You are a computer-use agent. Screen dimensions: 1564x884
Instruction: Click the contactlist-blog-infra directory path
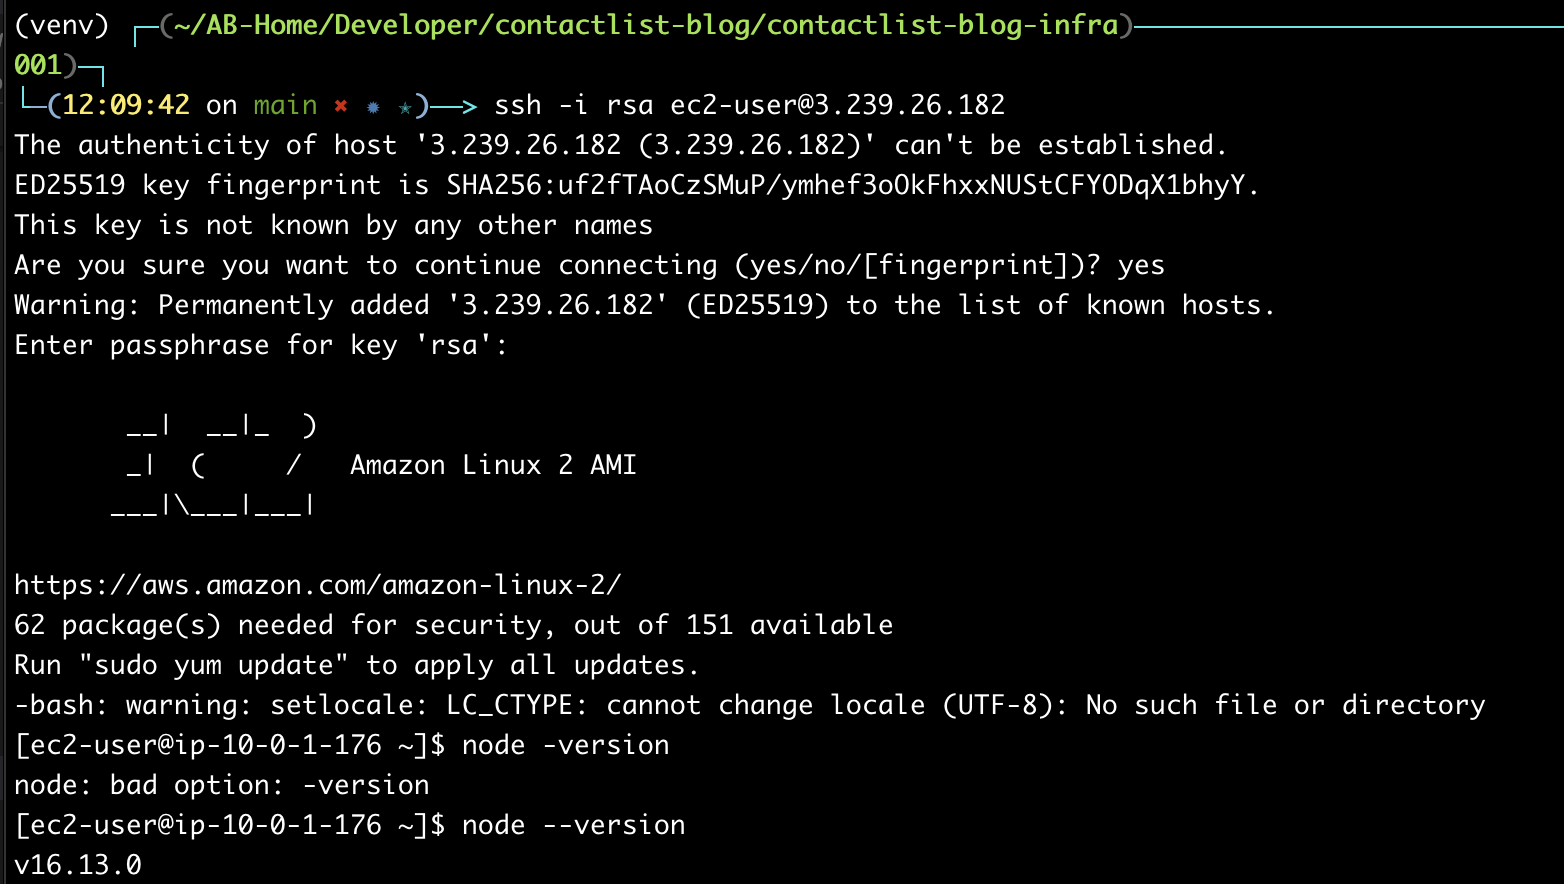645,25
